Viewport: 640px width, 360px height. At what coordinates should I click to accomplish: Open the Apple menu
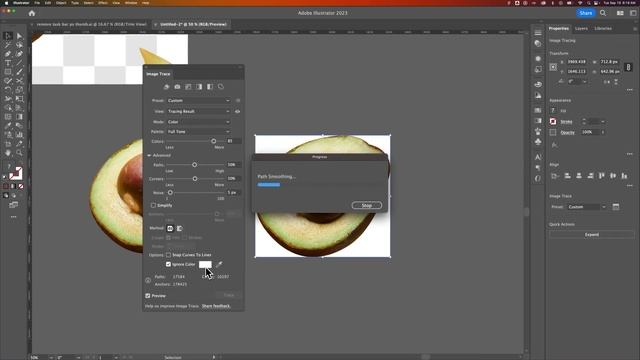click(x=6, y=3)
